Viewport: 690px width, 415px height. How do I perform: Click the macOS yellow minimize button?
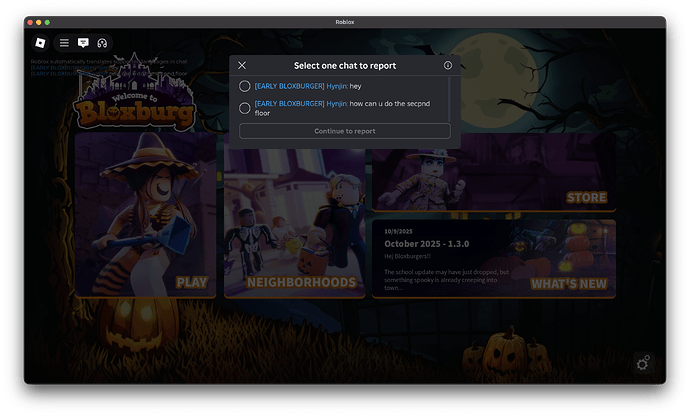click(39, 22)
